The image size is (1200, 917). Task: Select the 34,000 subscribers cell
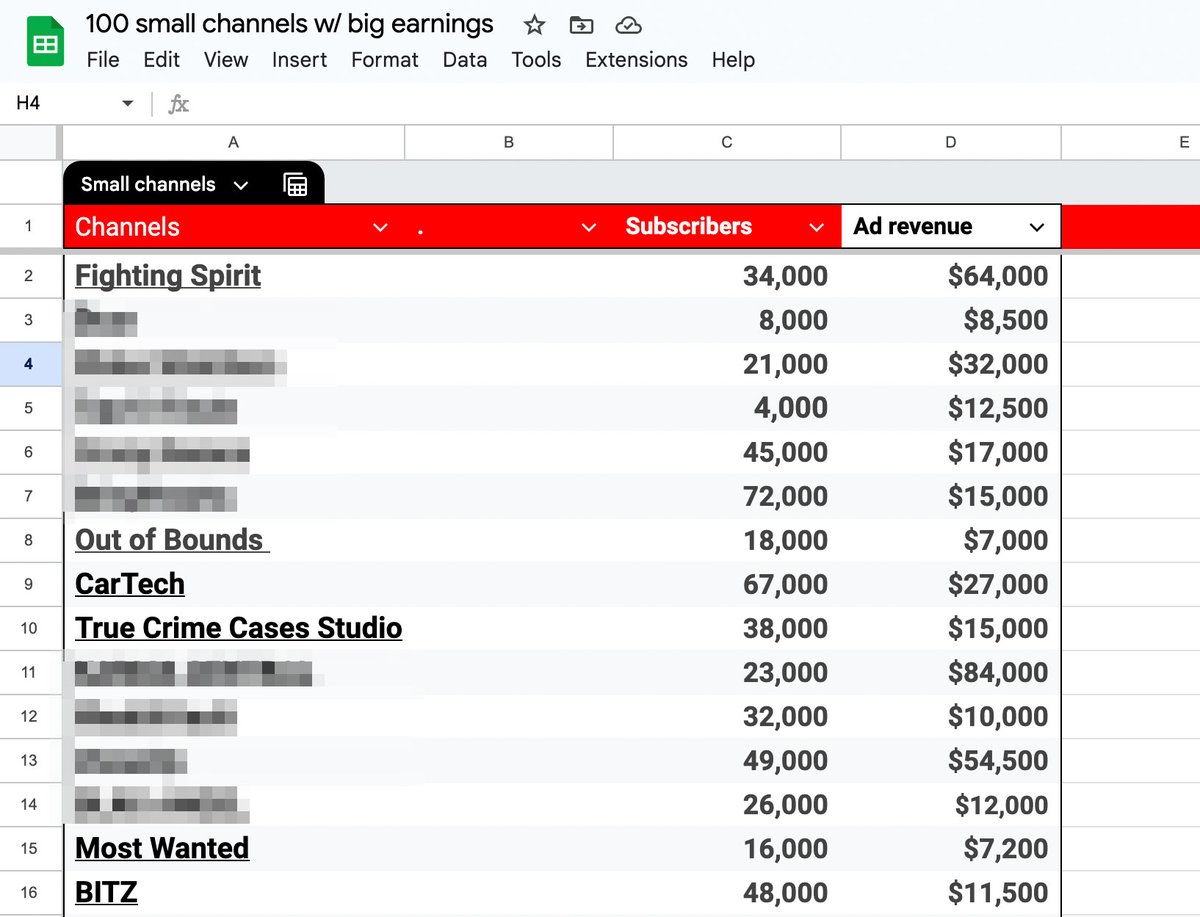pos(727,276)
